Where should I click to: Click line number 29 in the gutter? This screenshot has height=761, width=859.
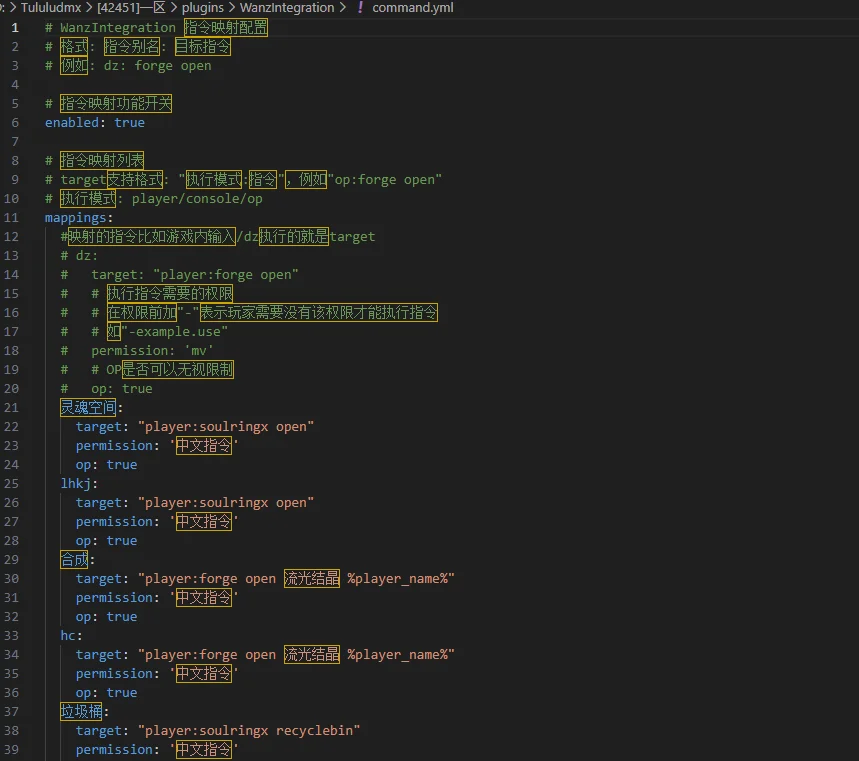click(11, 559)
